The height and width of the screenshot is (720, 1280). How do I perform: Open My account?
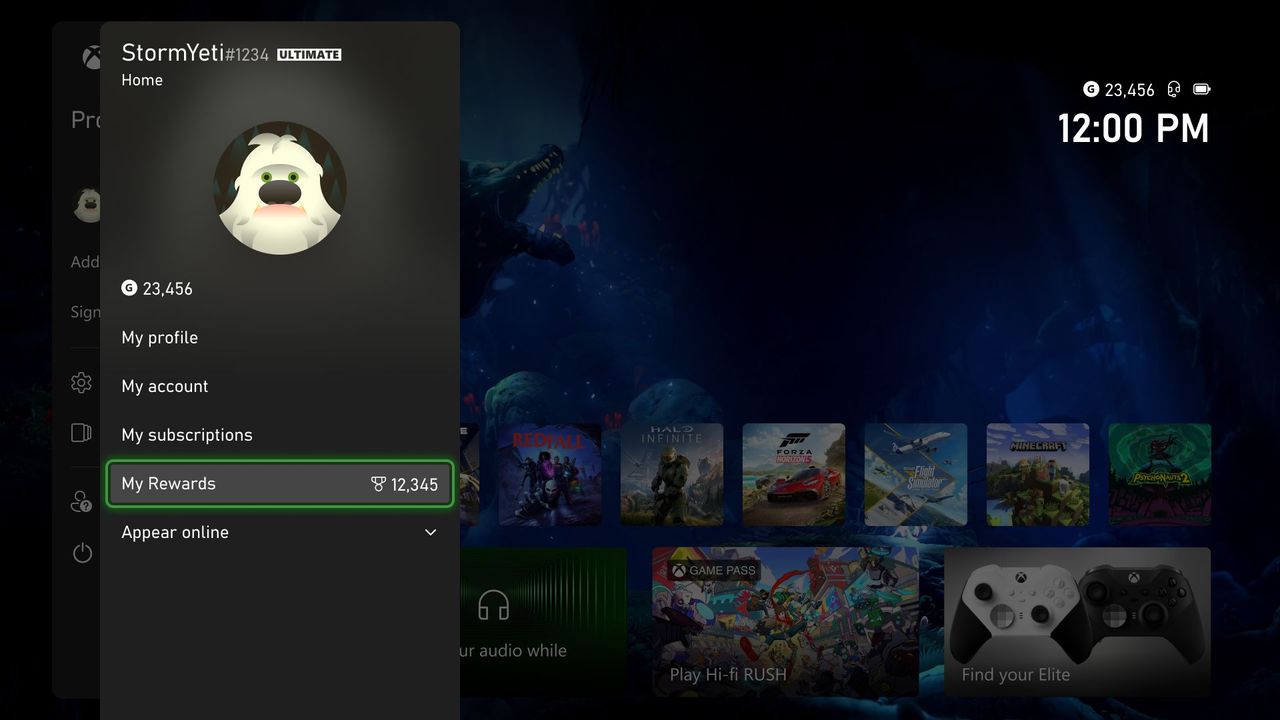[280, 386]
